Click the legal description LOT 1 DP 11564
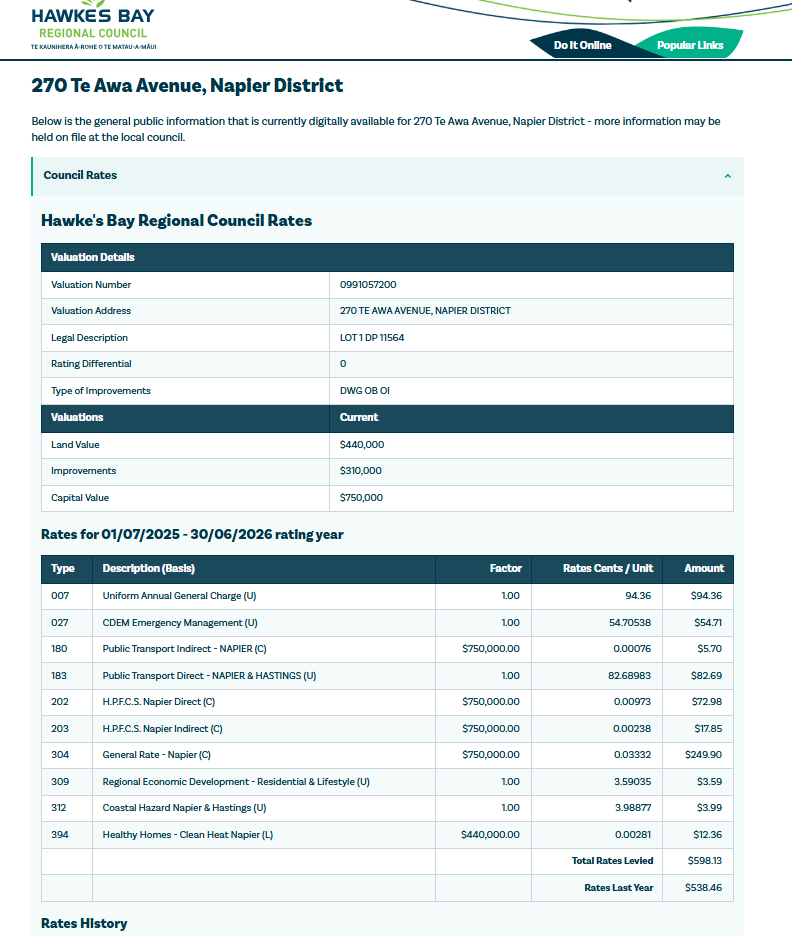 point(372,338)
